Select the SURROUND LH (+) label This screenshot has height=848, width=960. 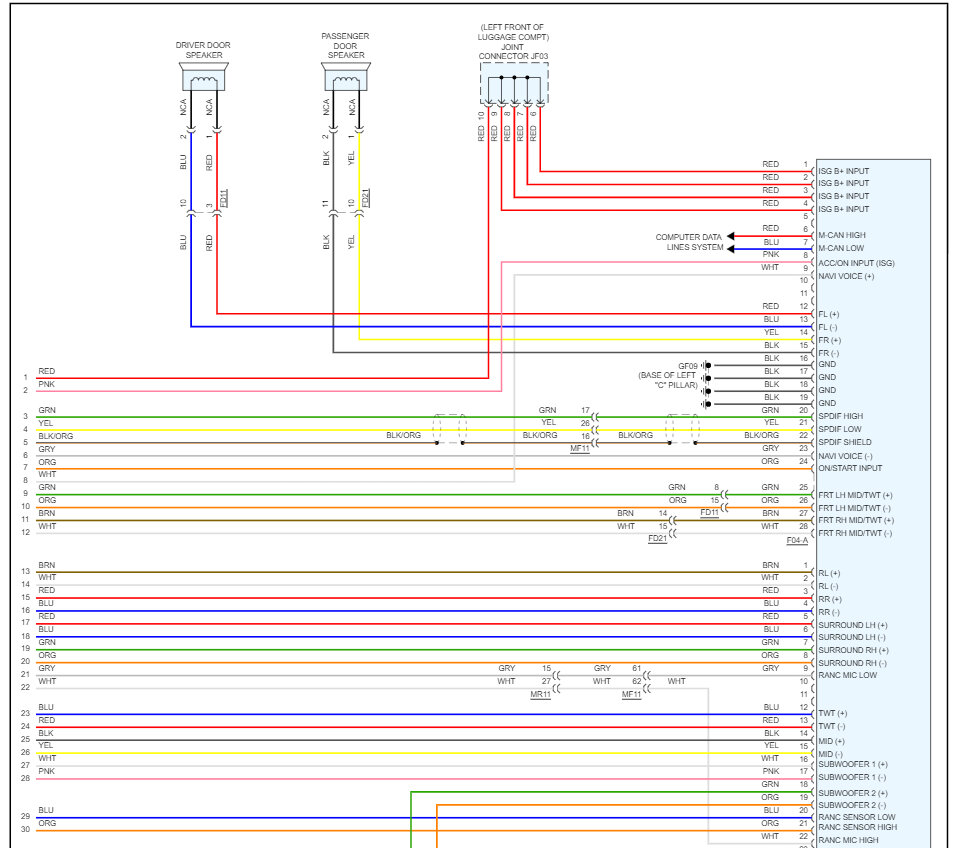click(853, 625)
